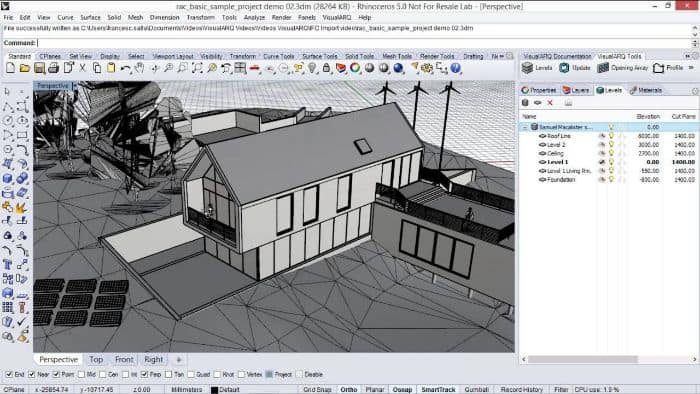Select the Polyline tool in left sidebar
Viewport: 700px width, 394px height.
click(x=8, y=107)
